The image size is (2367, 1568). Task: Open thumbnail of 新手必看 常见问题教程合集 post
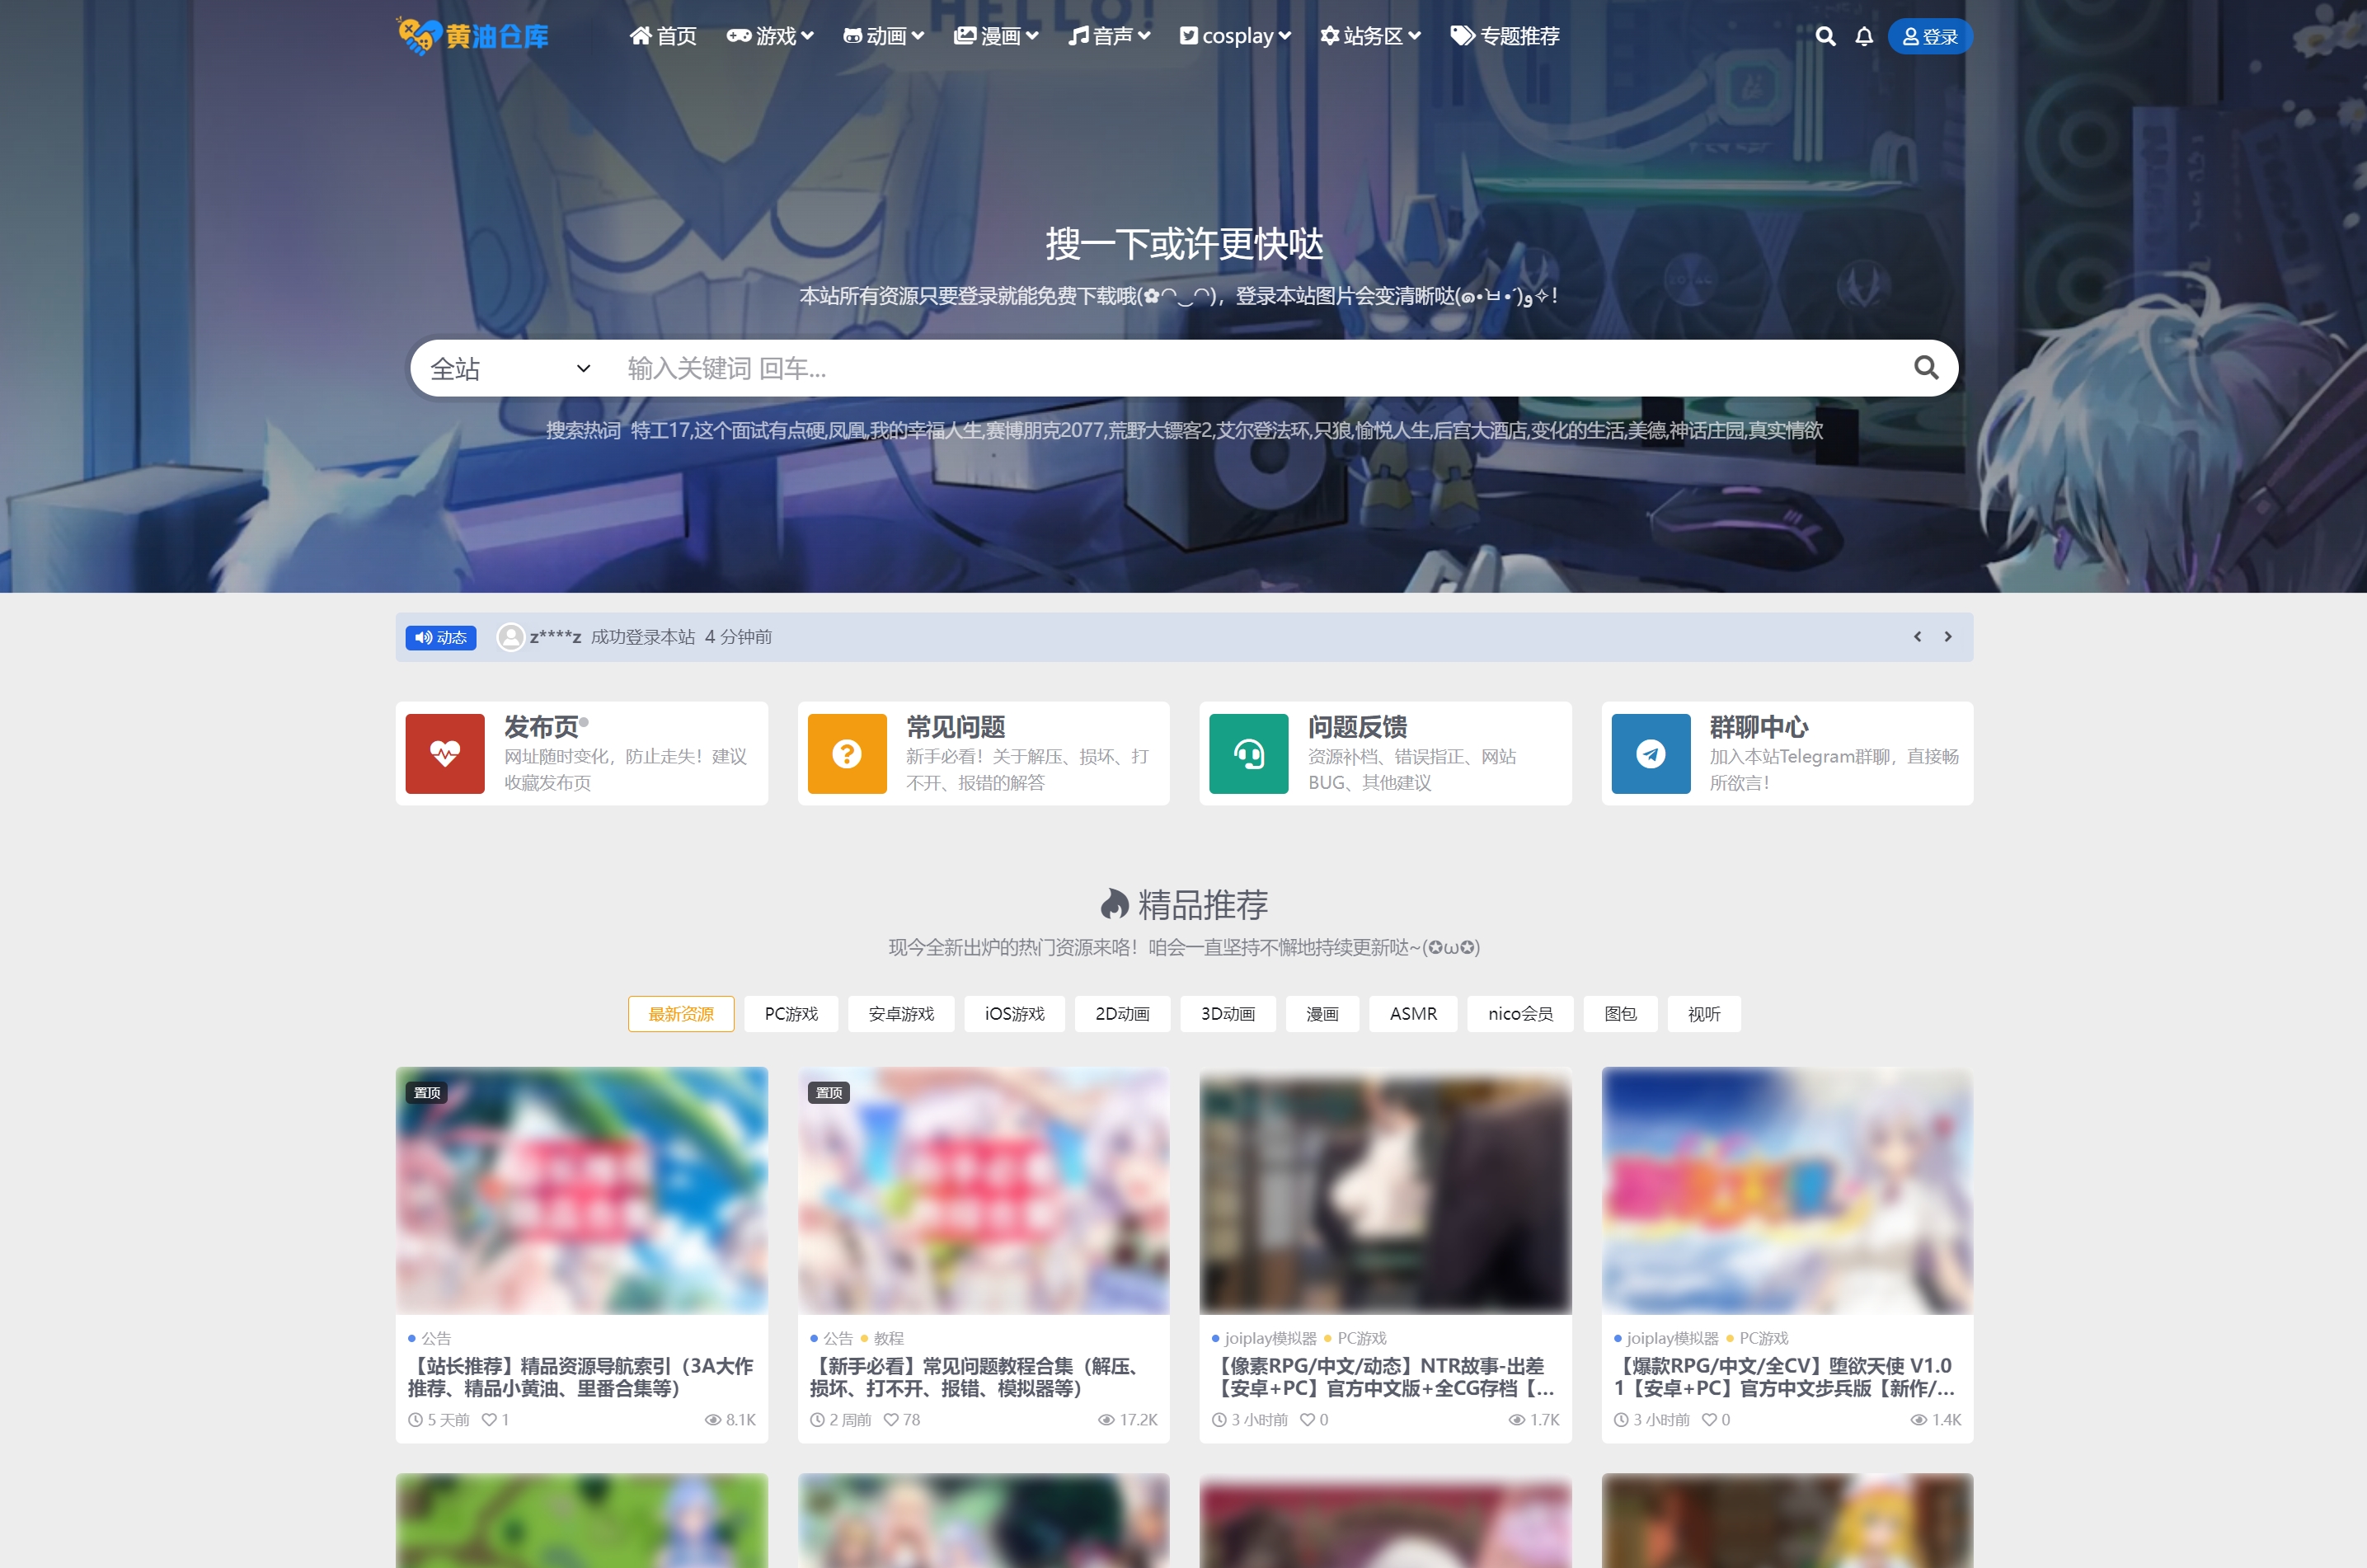pos(983,1190)
